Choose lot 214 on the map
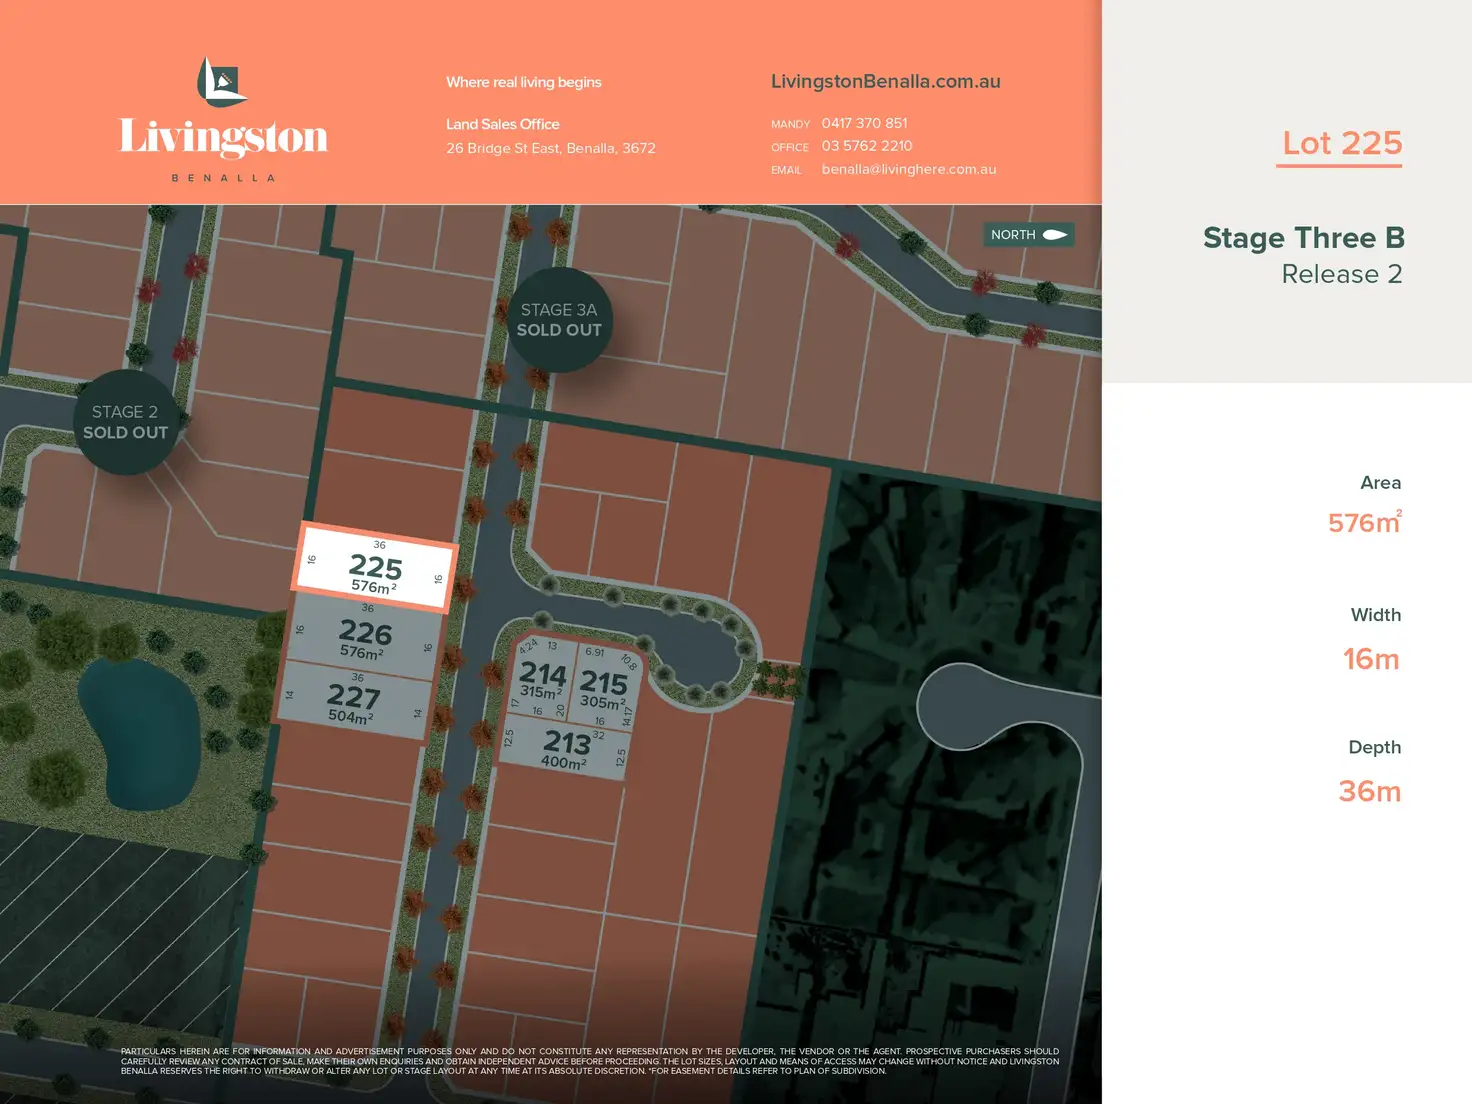Image resolution: width=1472 pixels, height=1104 pixels. tap(542, 678)
